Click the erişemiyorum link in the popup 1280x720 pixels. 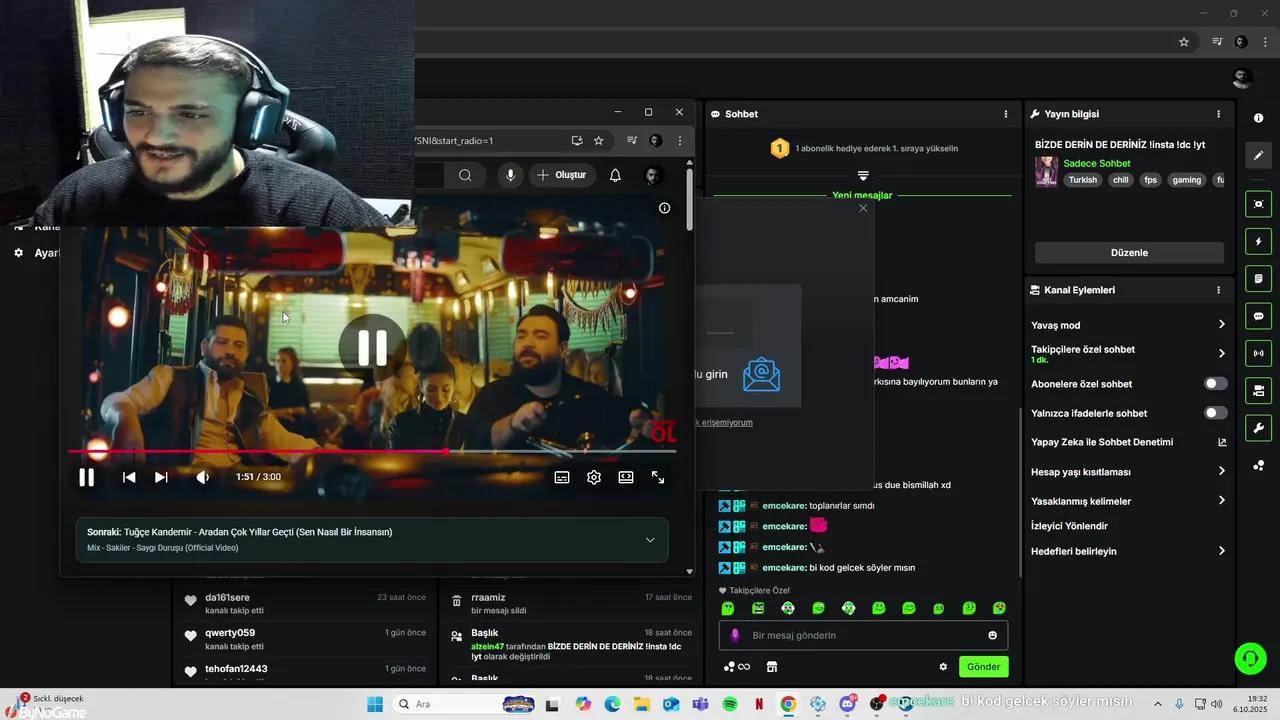click(725, 422)
